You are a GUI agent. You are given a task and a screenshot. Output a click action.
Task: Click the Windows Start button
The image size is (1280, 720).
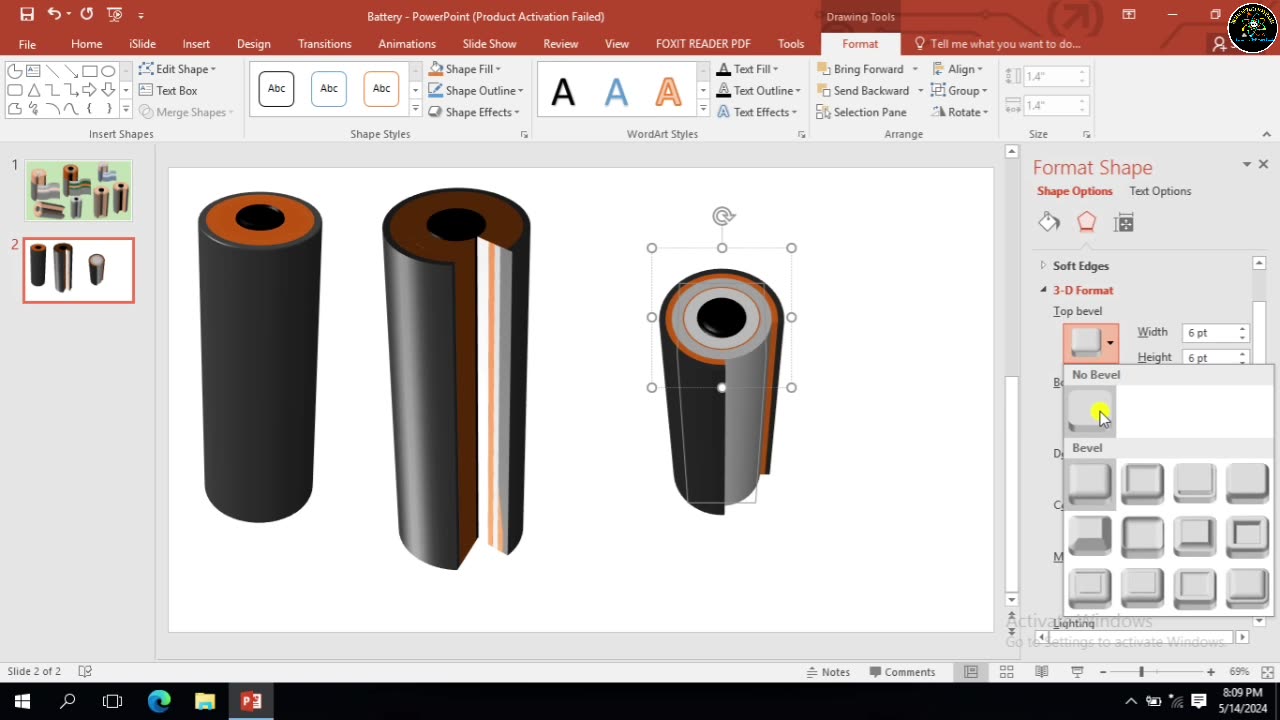(22, 701)
